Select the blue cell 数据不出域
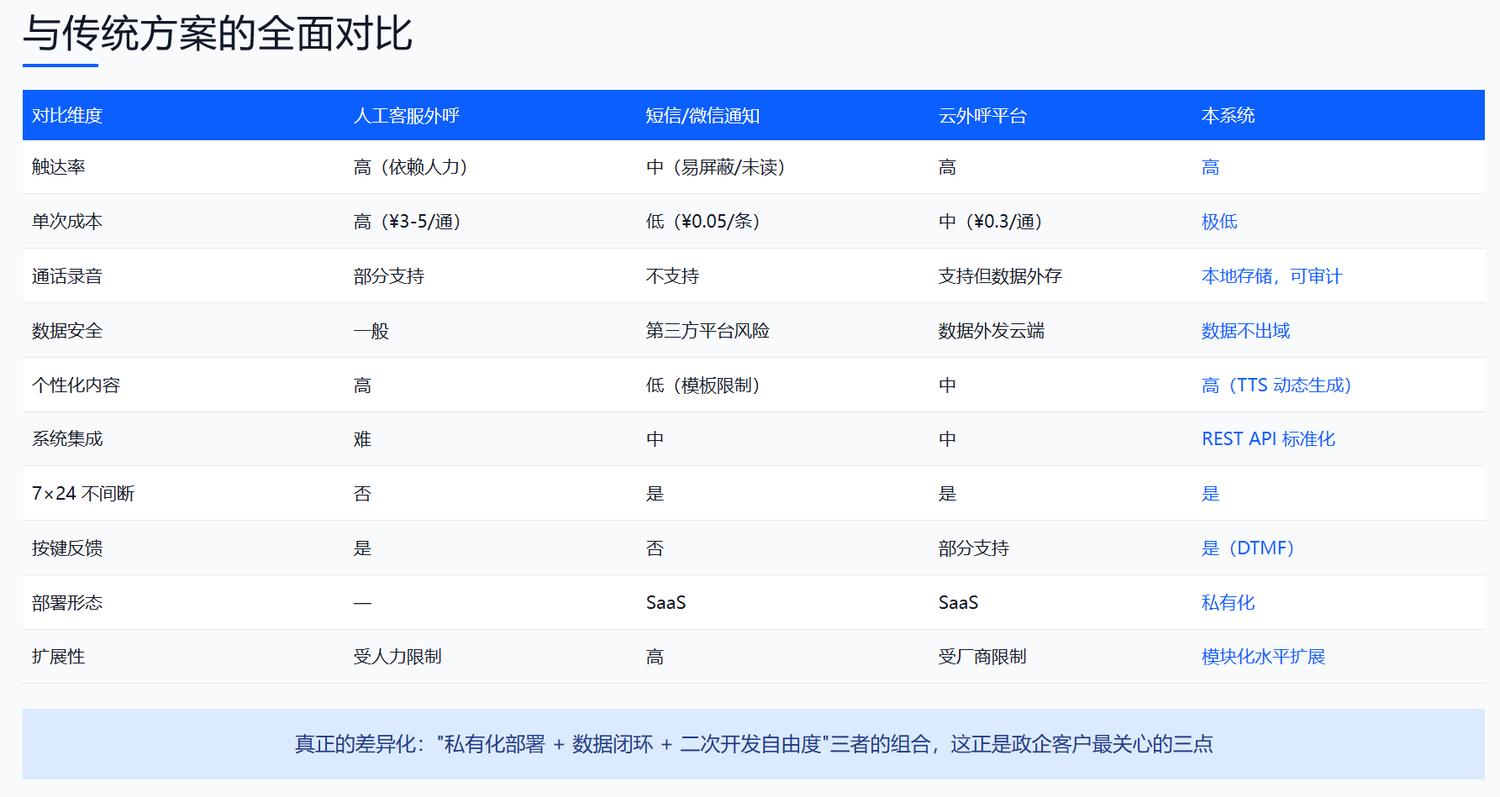This screenshot has width=1500, height=797. point(1245,330)
